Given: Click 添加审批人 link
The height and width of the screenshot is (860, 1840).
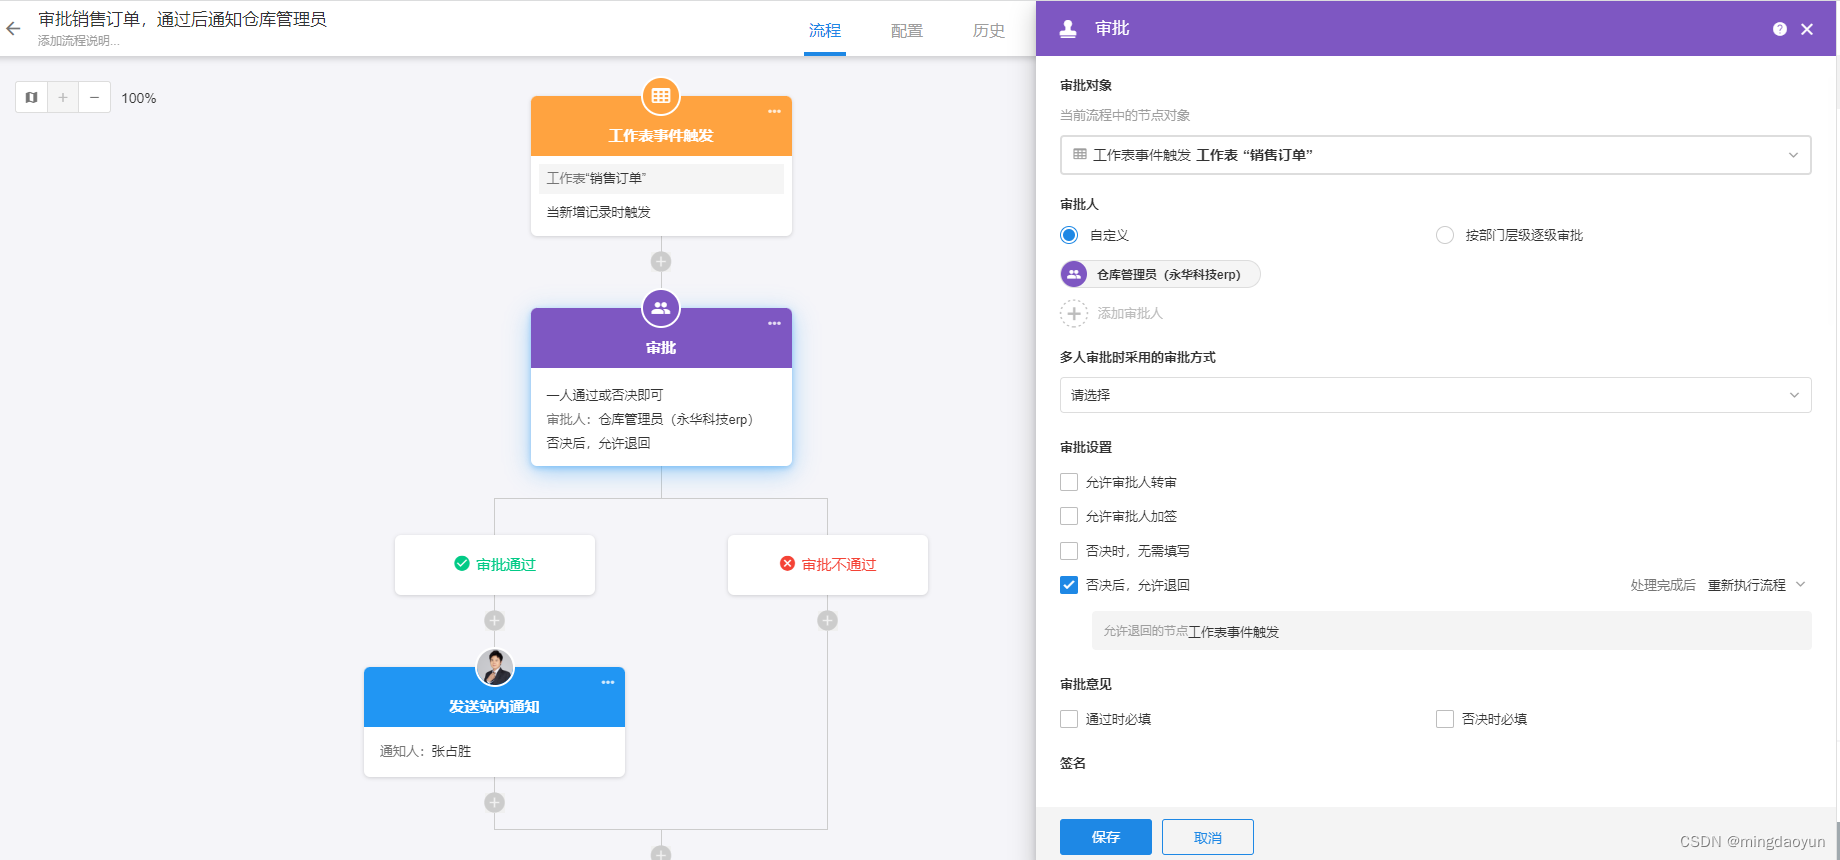Looking at the screenshot, I should tap(1130, 313).
